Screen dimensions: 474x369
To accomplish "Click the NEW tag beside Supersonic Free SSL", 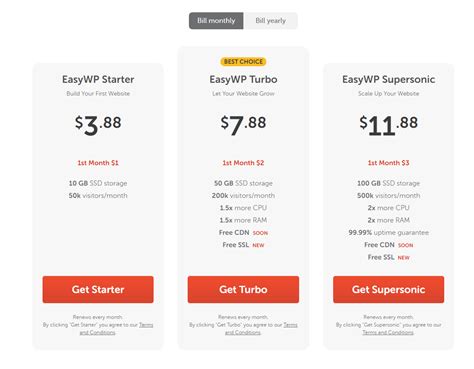I will click(404, 258).
